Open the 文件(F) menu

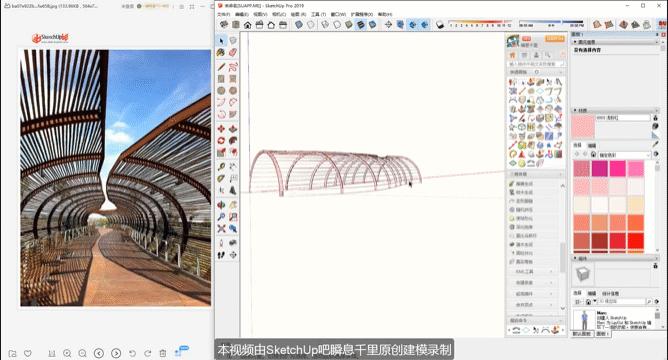point(224,14)
